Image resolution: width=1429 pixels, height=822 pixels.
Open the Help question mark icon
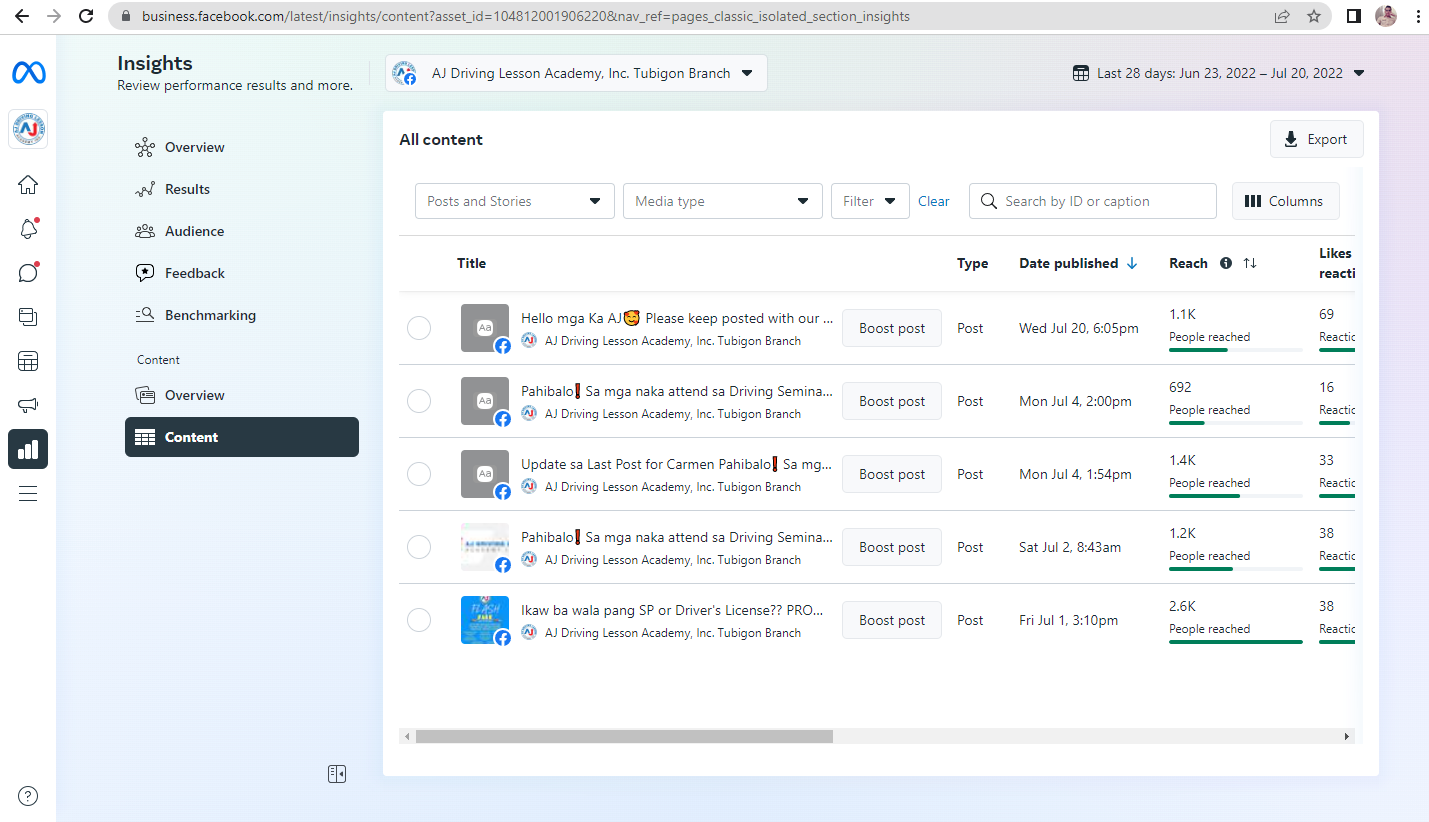click(28, 796)
